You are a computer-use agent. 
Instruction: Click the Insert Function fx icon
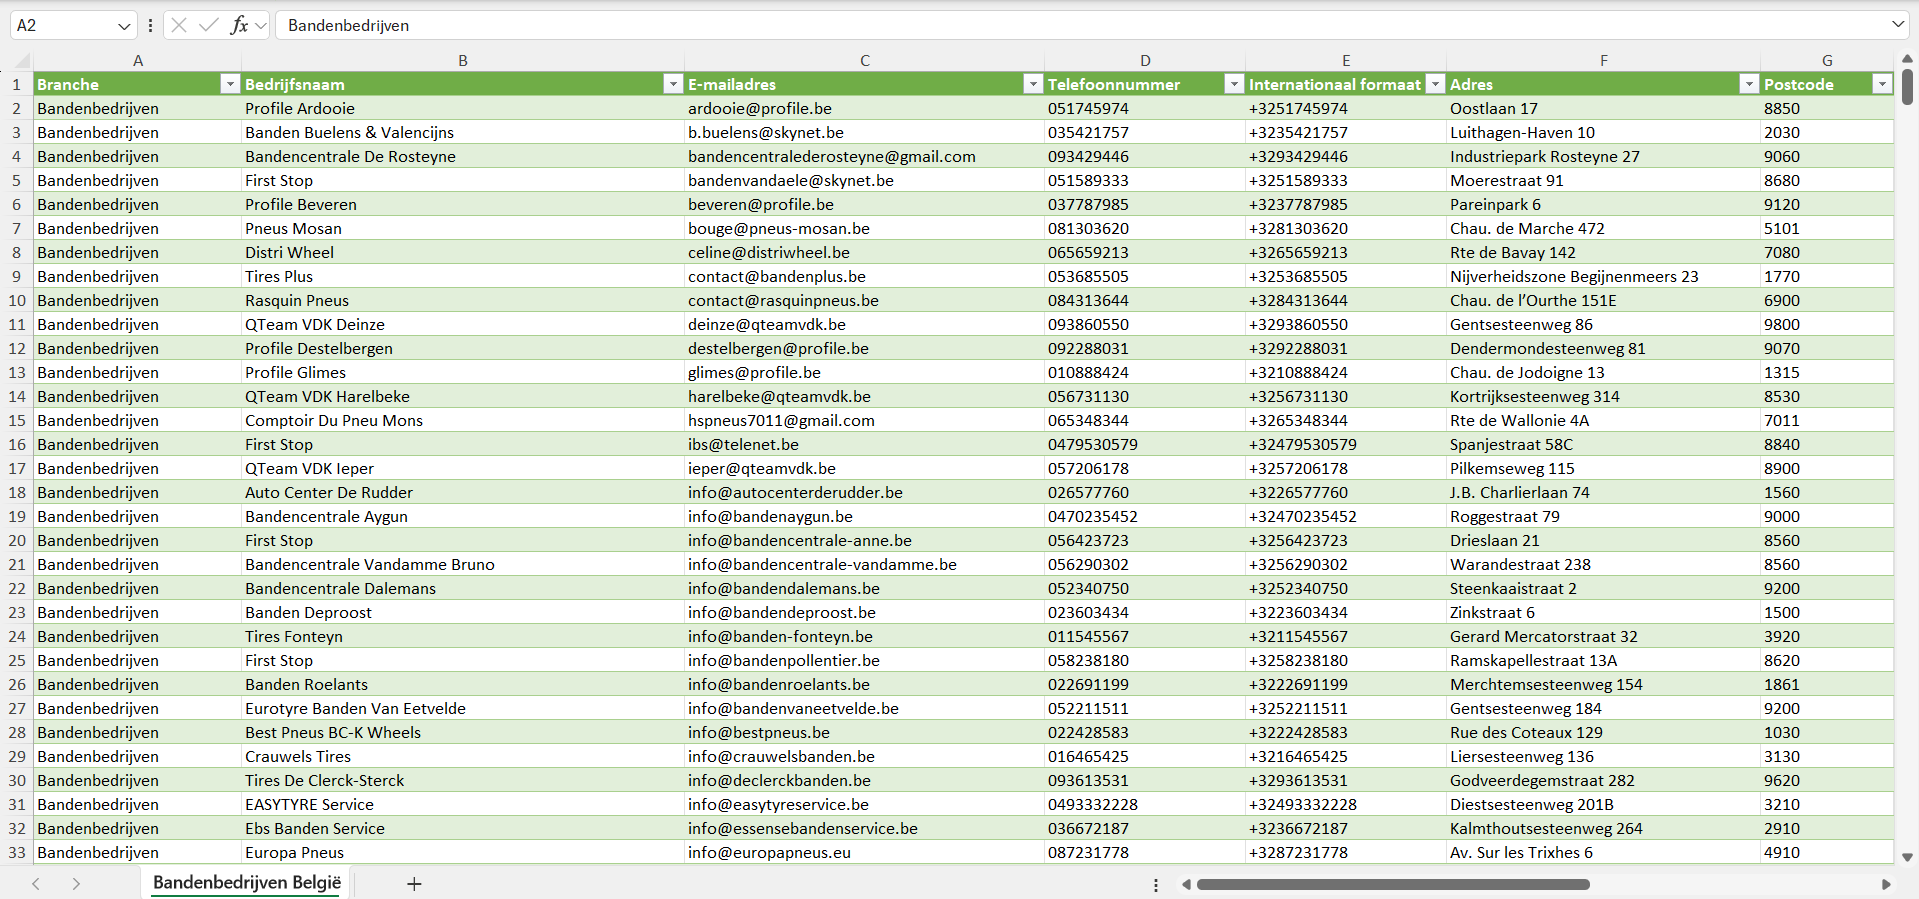(x=239, y=25)
